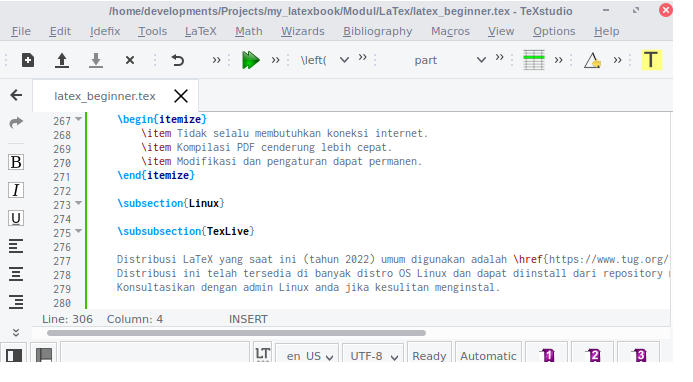Expand hidden items after run button
The image size is (693, 382).
(275, 60)
